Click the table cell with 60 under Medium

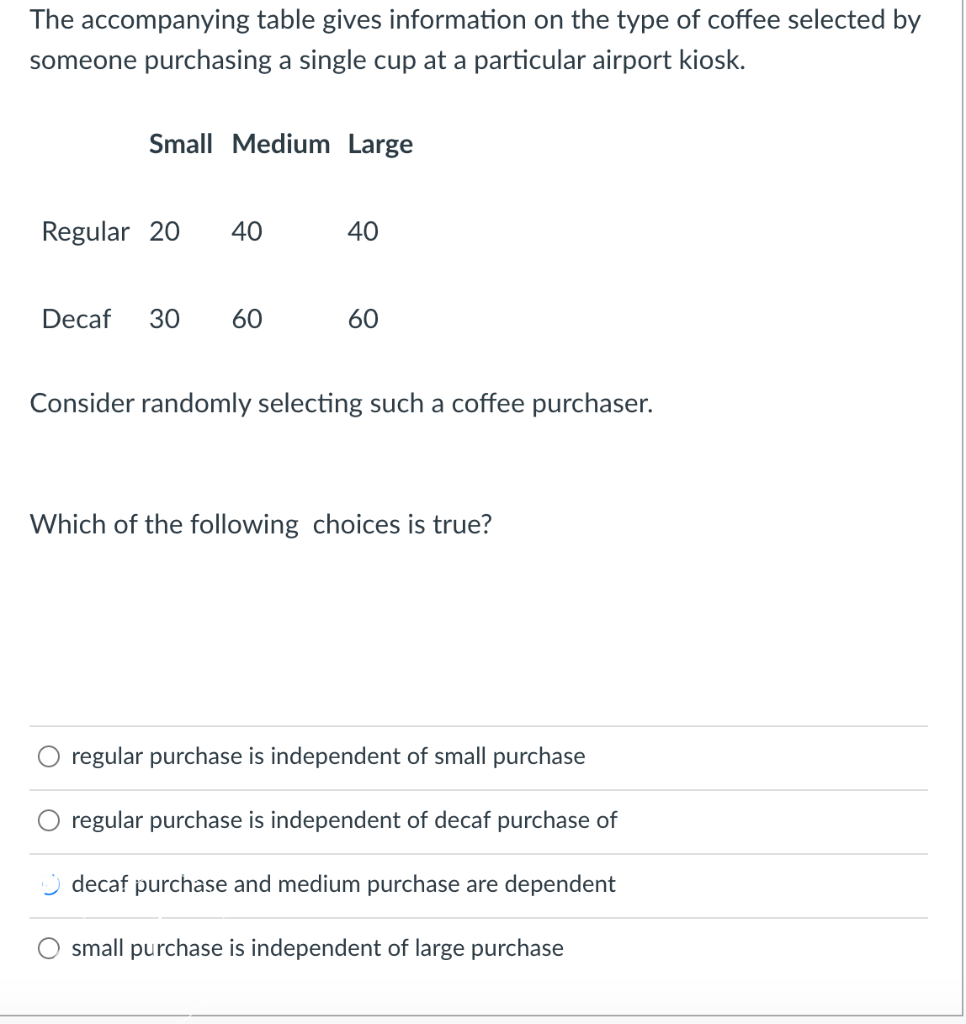(x=247, y=320)
